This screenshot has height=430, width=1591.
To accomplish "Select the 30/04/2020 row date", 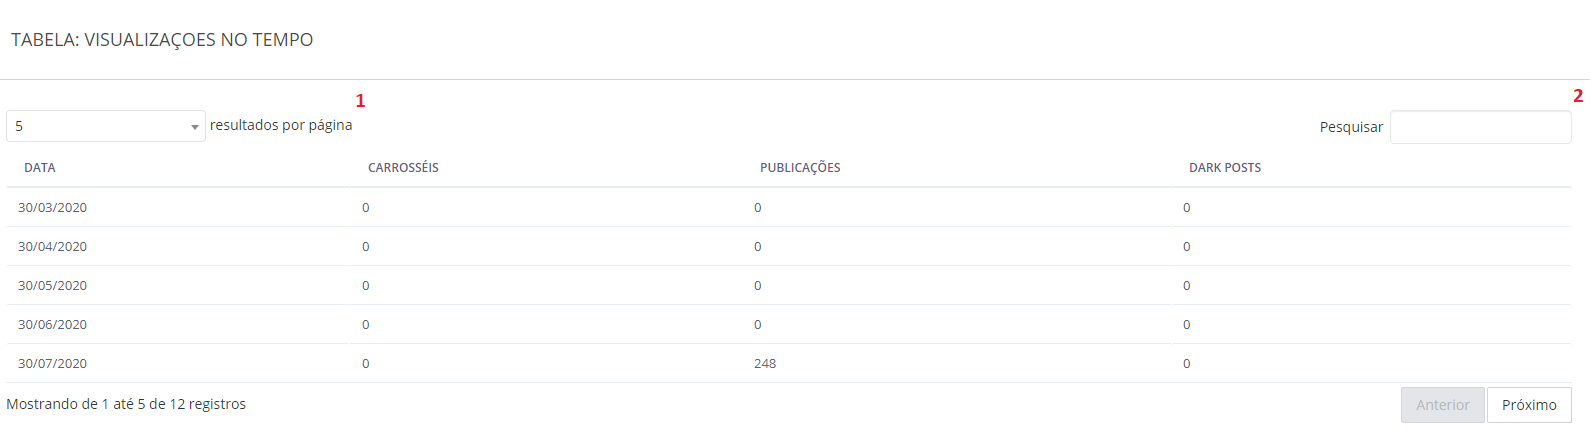I will tap(52, 247).
